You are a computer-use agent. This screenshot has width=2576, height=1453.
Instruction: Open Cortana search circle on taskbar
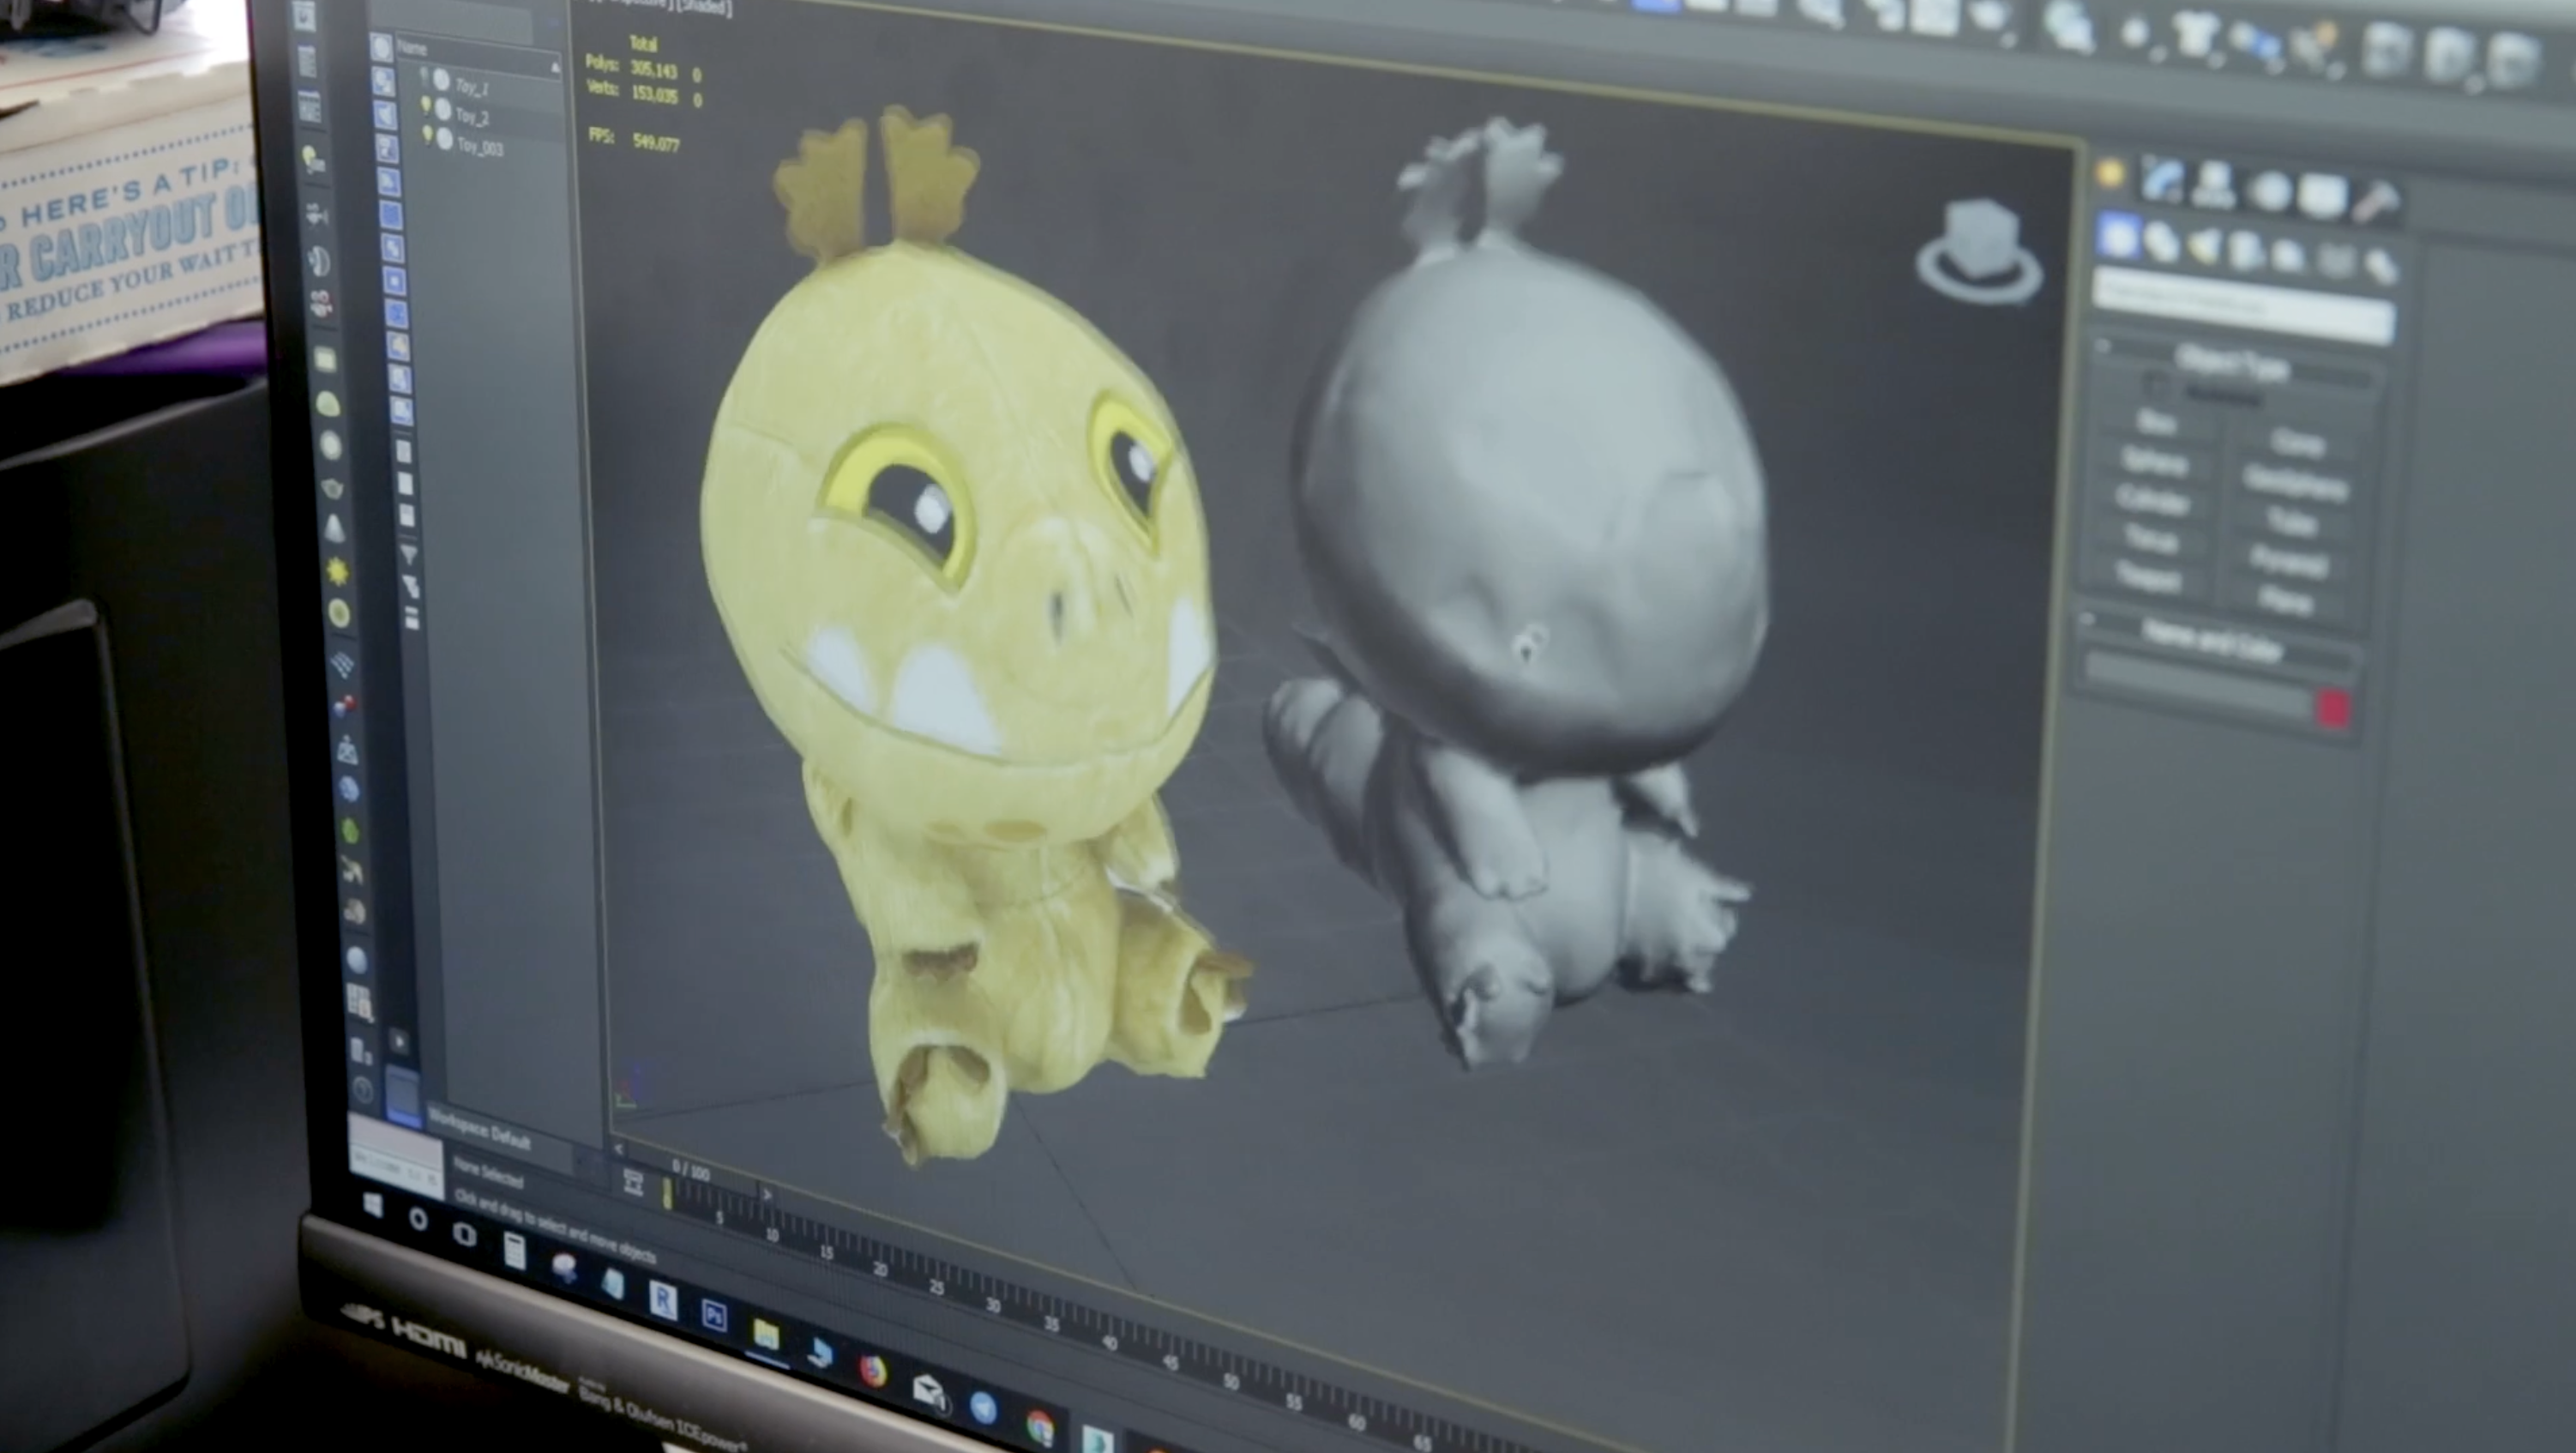click(x=418, y=1219)
